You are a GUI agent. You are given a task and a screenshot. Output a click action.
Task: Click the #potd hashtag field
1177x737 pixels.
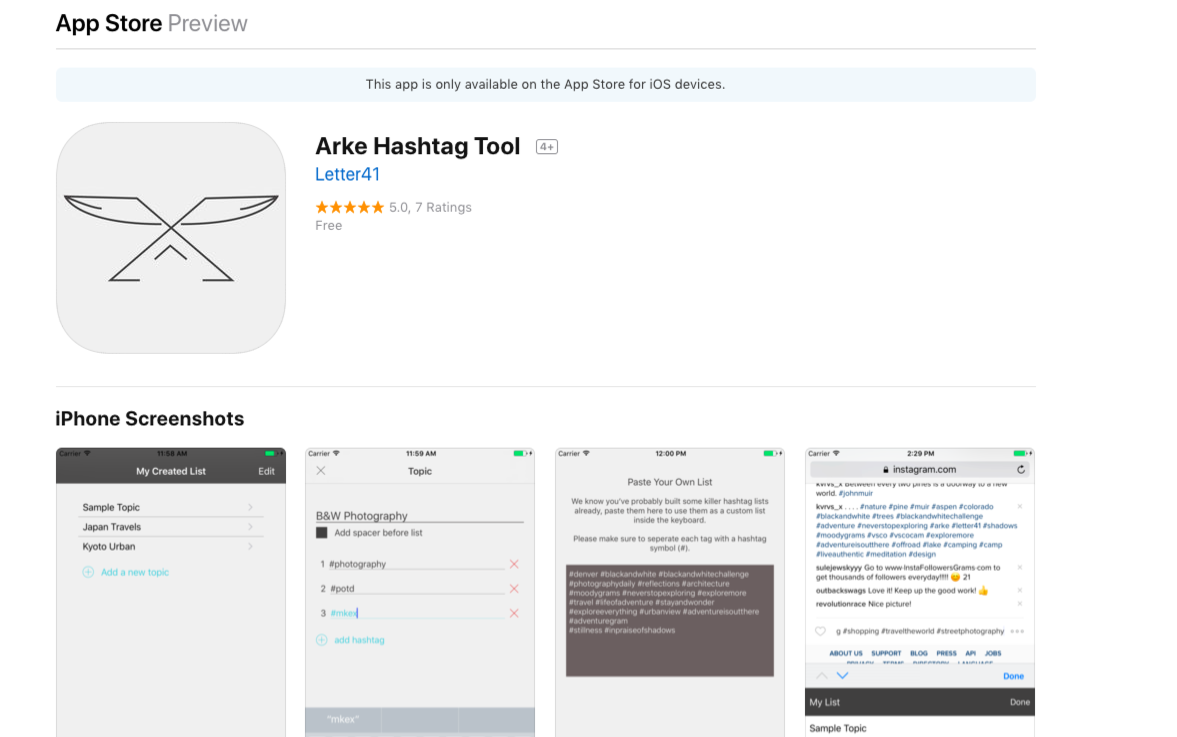point(417,588)
